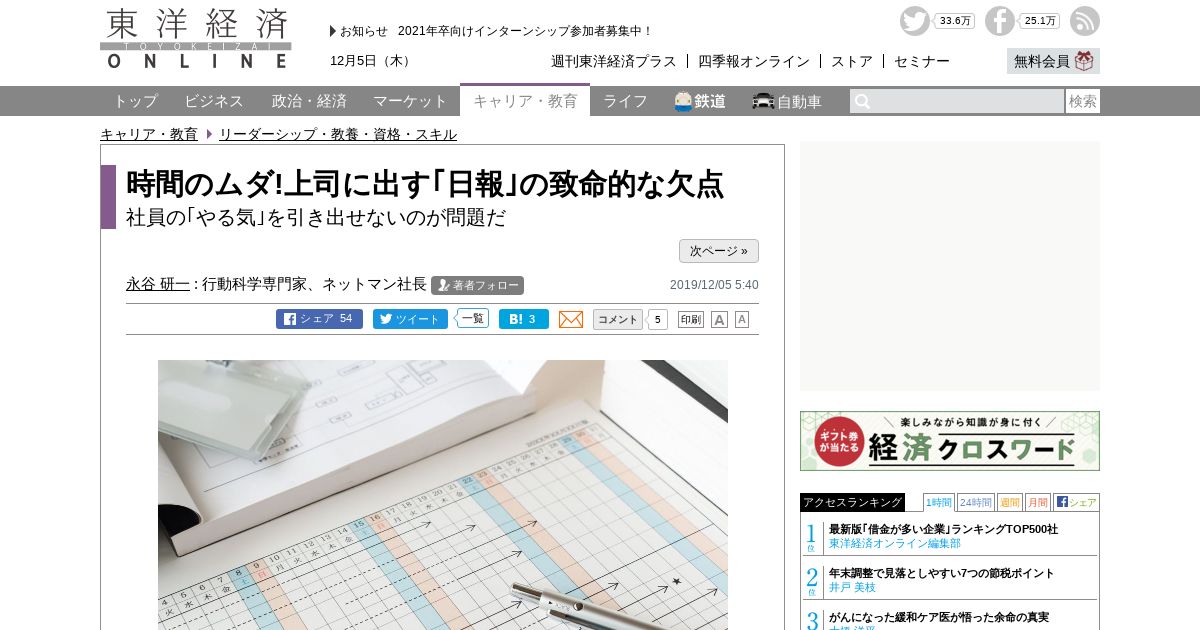This screenshot has width=1200, height=630.
Task: Open the internship お知らせ announcement
Action: tap(525, 31)
